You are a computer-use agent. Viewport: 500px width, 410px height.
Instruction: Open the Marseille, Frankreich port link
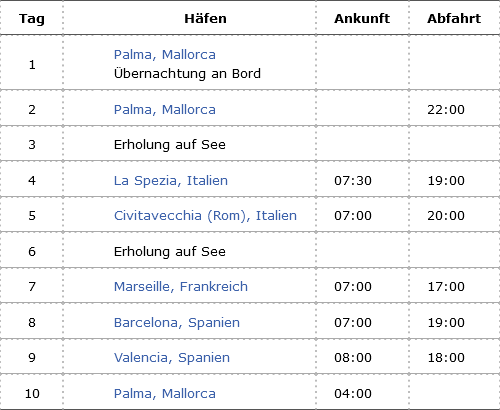tap(181, 287)
